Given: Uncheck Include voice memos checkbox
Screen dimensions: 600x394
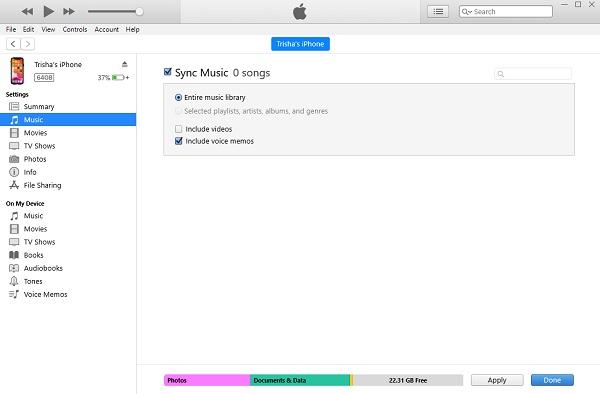Looking at the screenshot, I should click(178, 141).
